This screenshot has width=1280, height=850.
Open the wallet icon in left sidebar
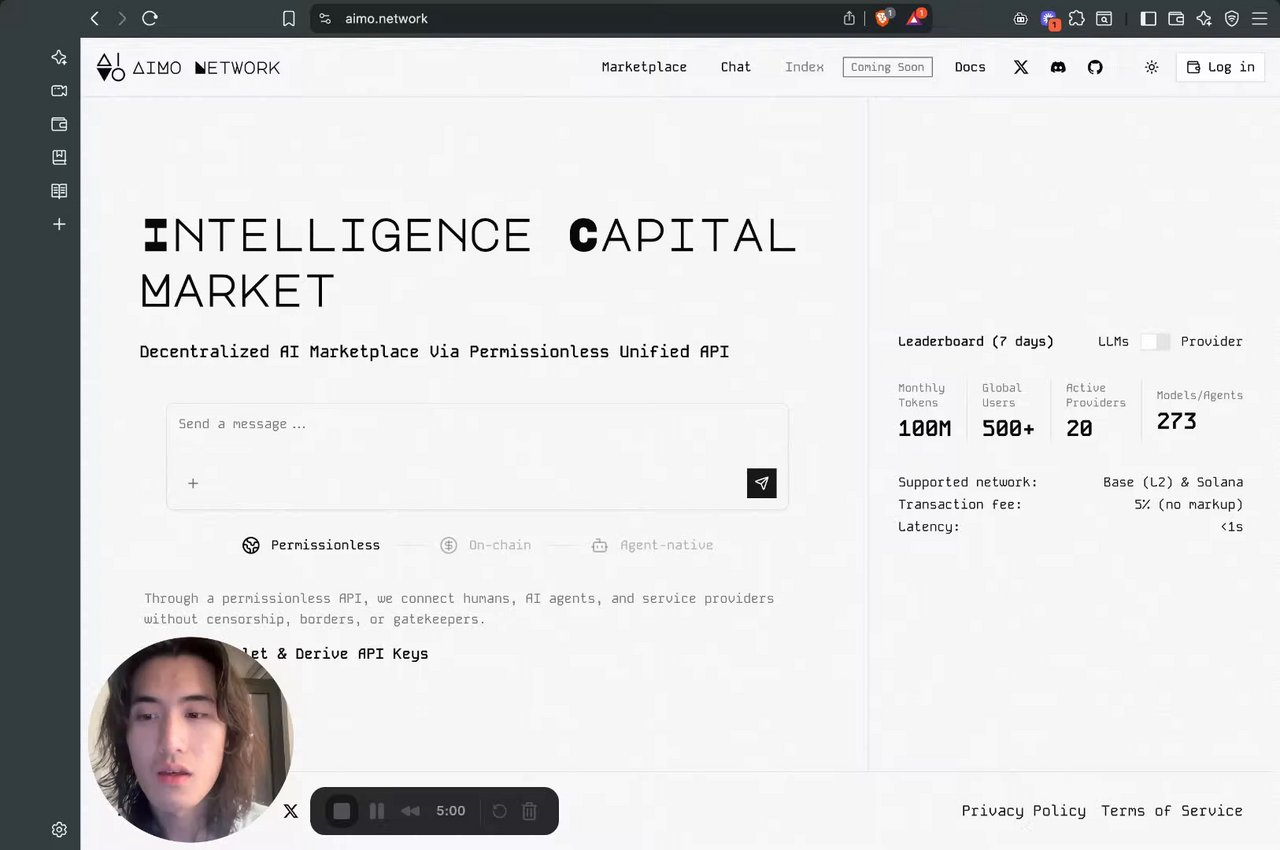point(59,124)
